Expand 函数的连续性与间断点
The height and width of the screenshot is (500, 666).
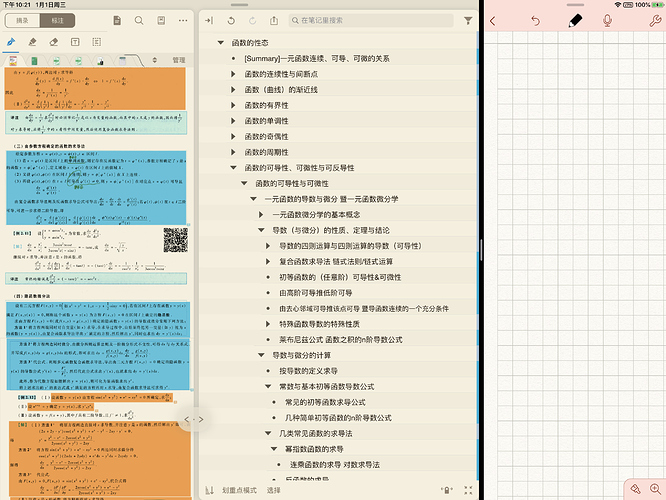coord(233,74)
